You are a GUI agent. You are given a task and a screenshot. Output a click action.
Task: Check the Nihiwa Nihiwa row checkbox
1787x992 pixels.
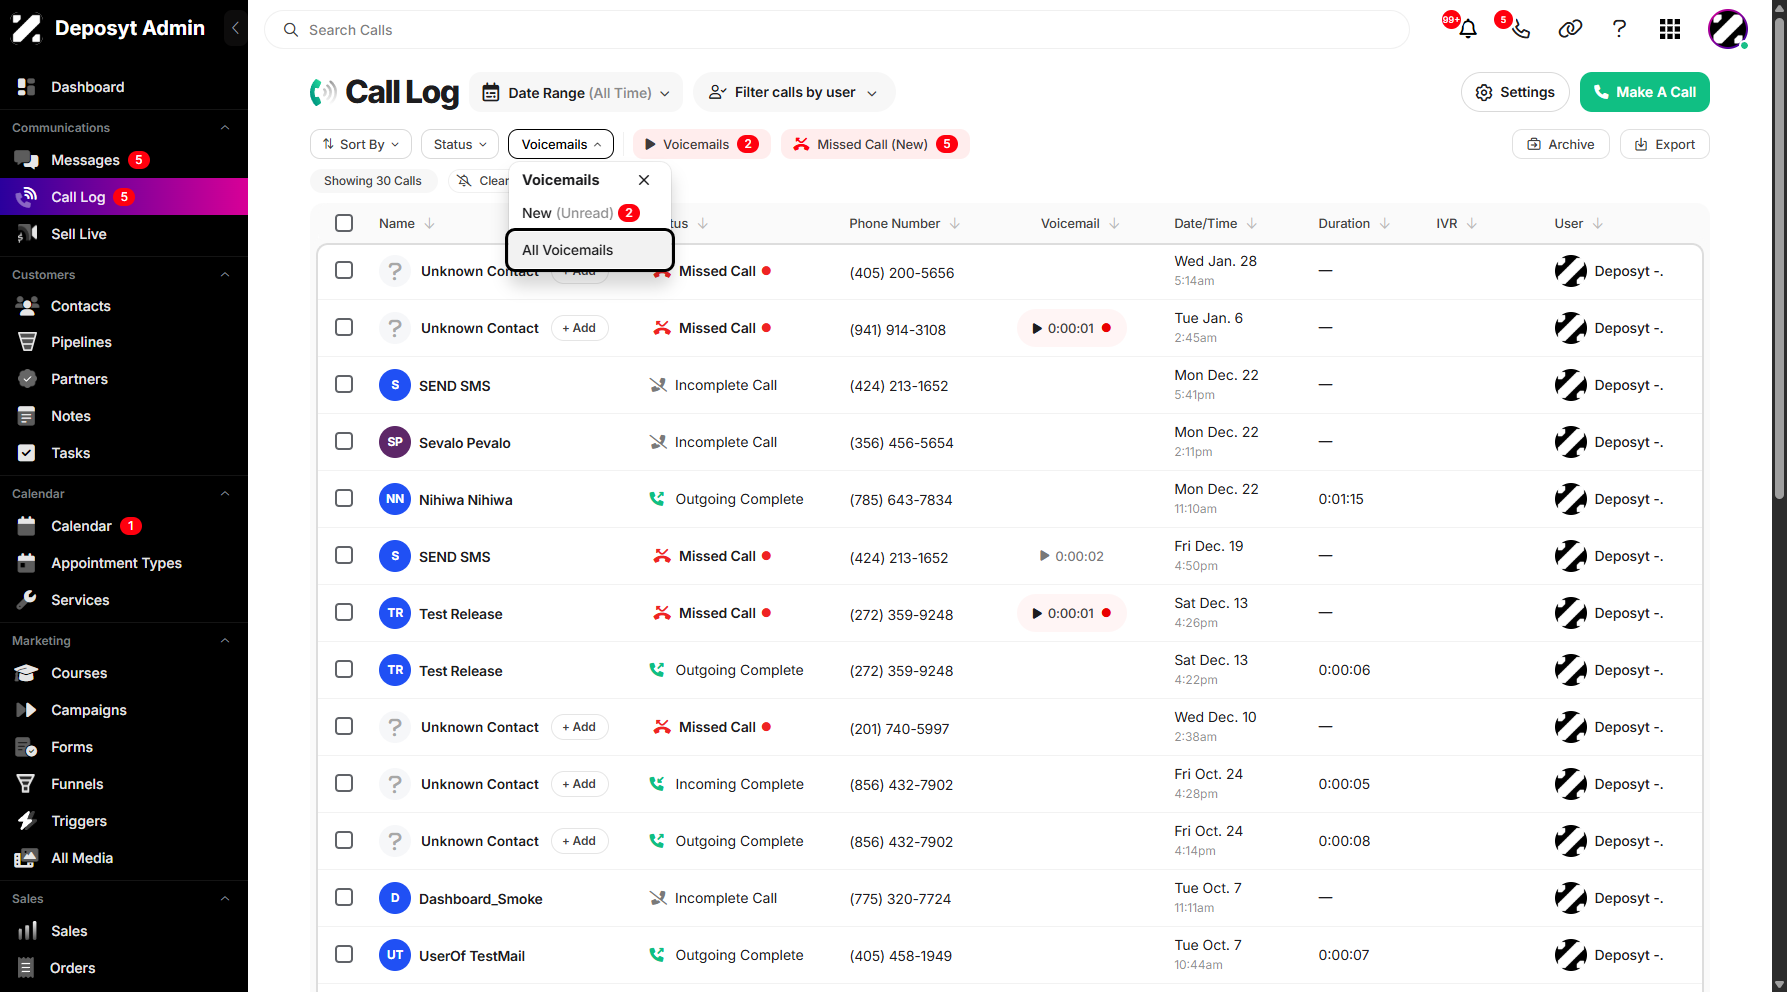(x=344, y=498)
